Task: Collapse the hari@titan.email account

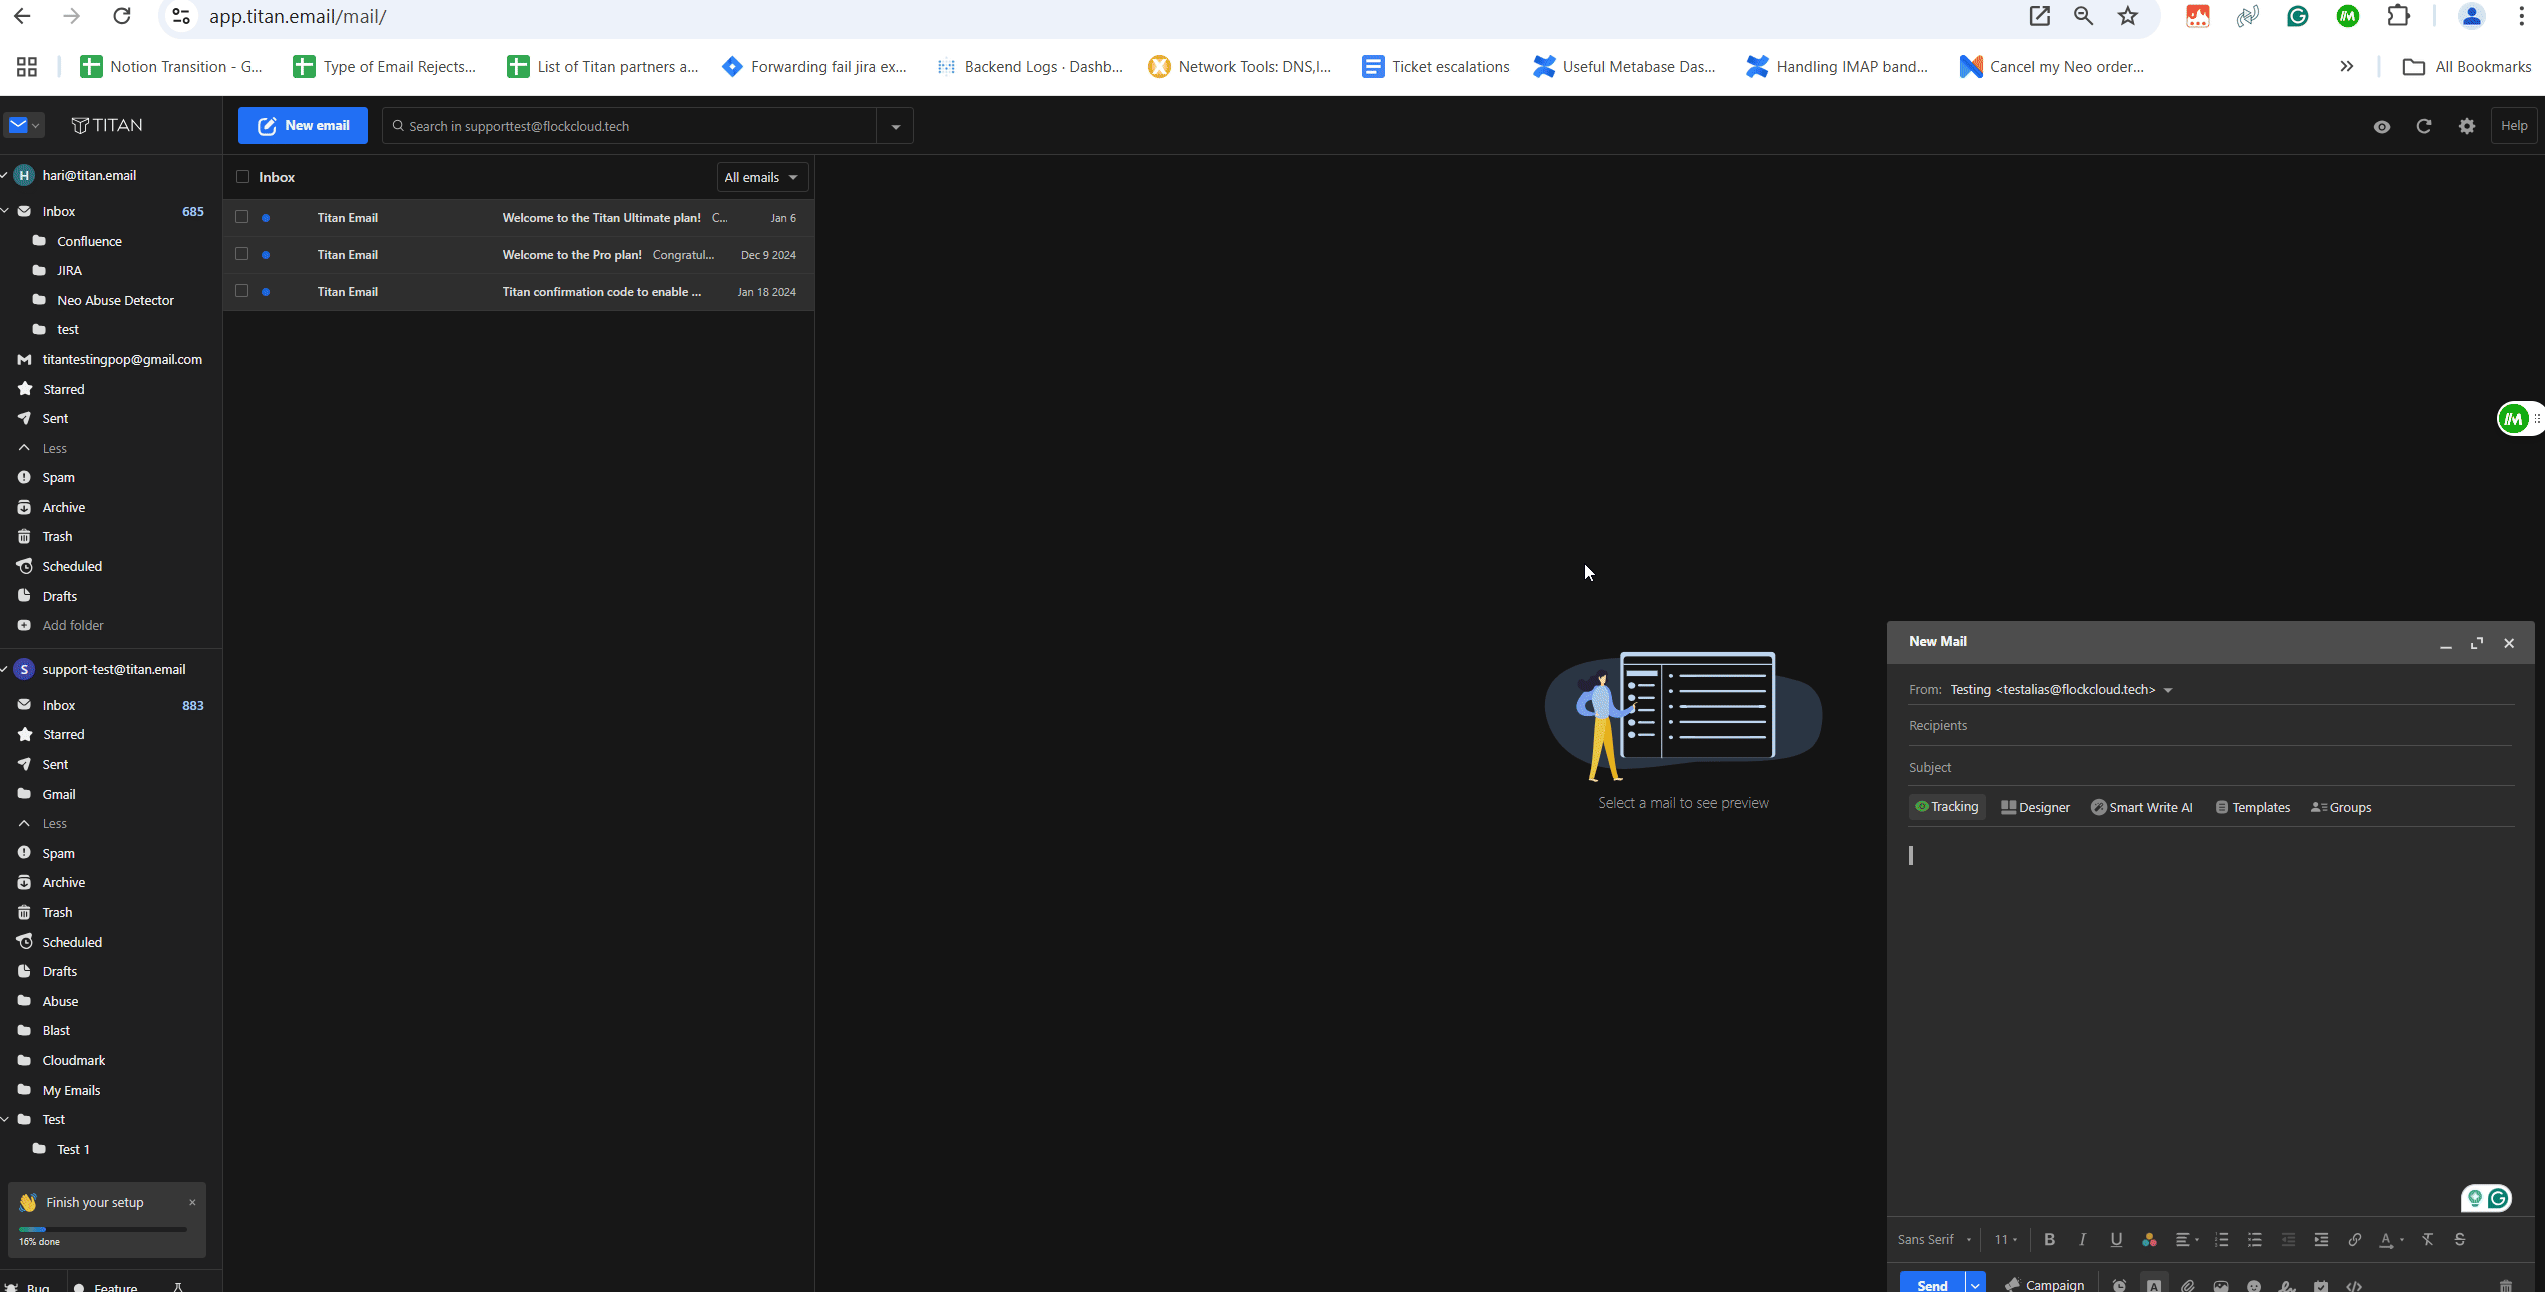Action: (5, 175)
